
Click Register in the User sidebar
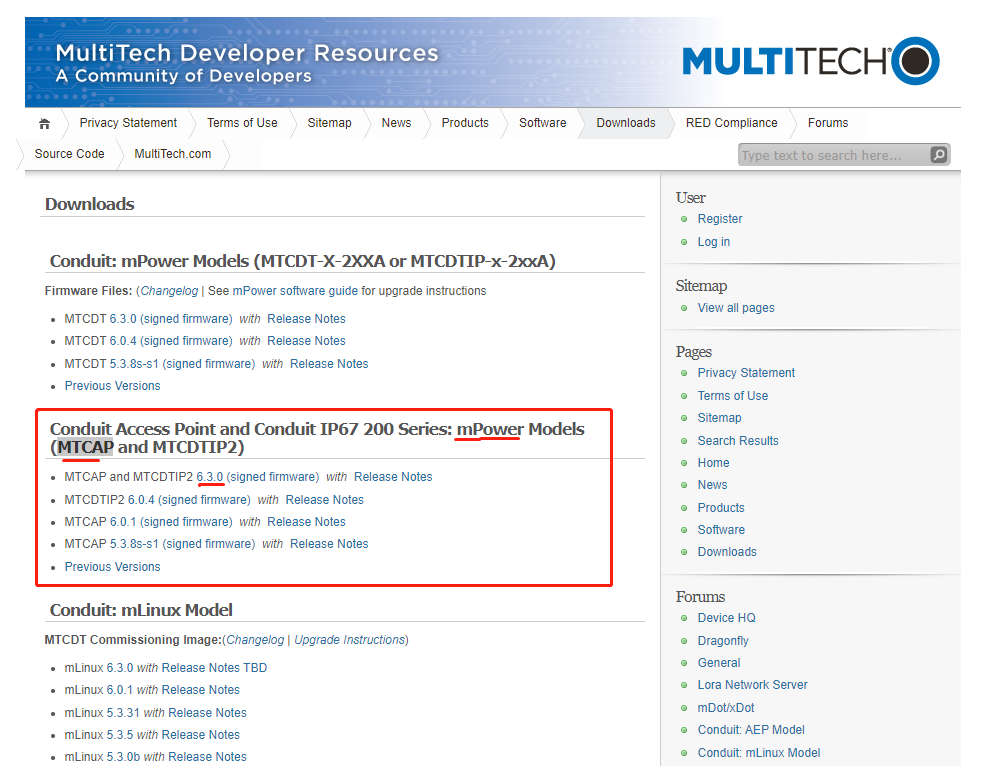pyautogui.click(x=720, y=219)
